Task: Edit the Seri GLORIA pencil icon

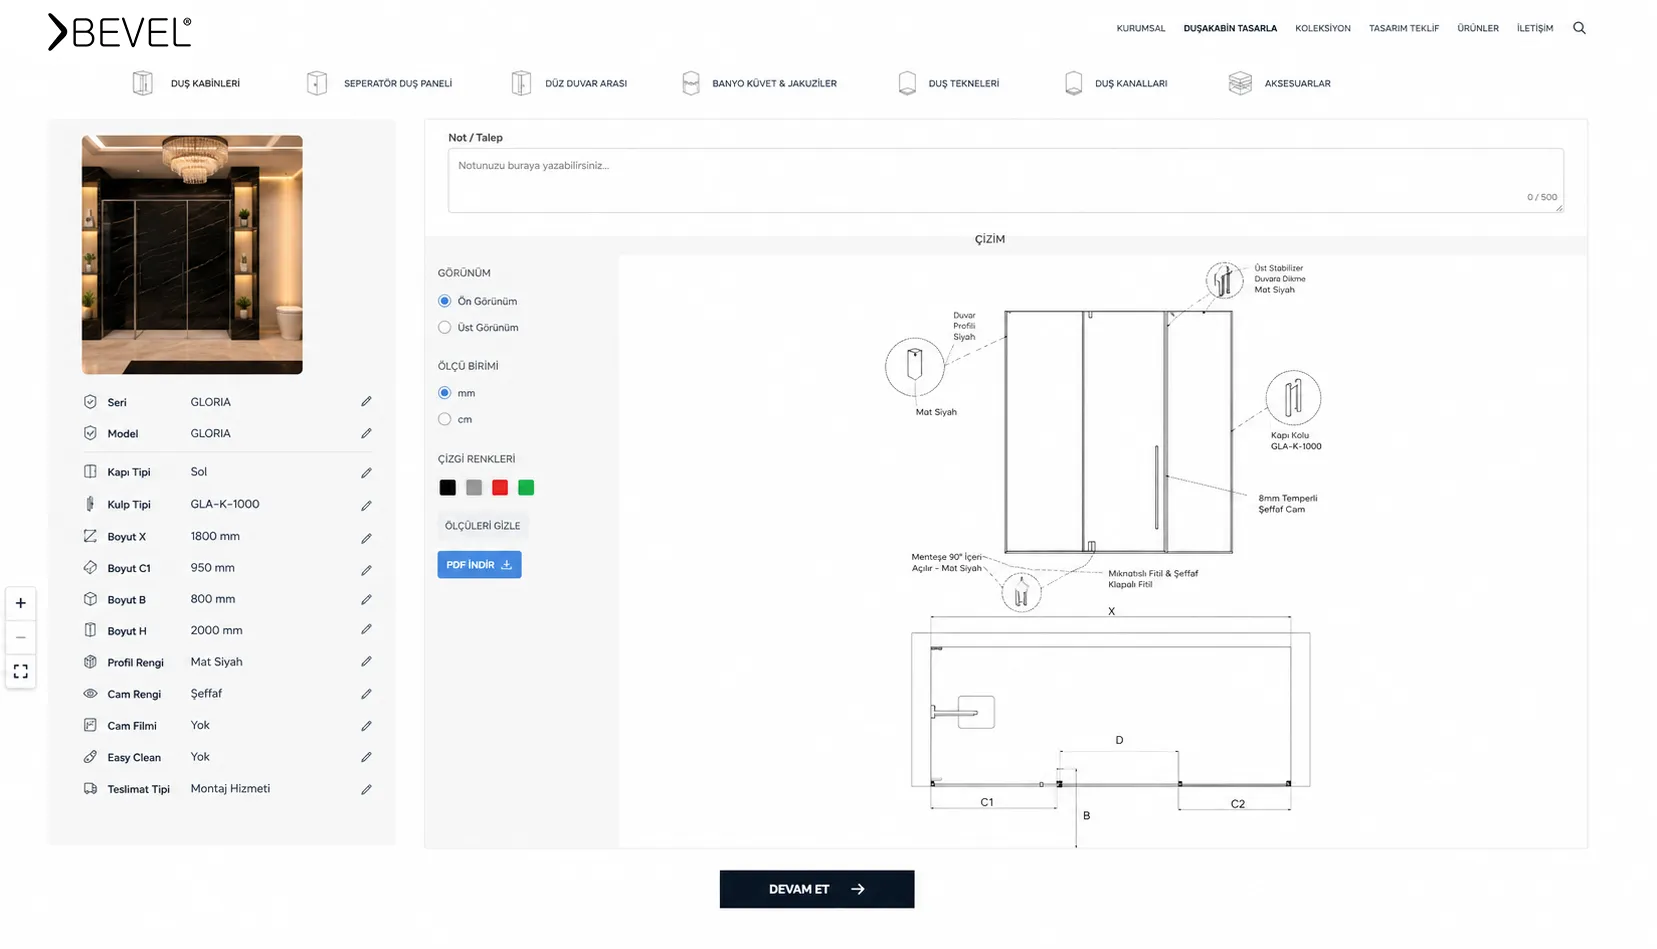Action: click(366, 402)
